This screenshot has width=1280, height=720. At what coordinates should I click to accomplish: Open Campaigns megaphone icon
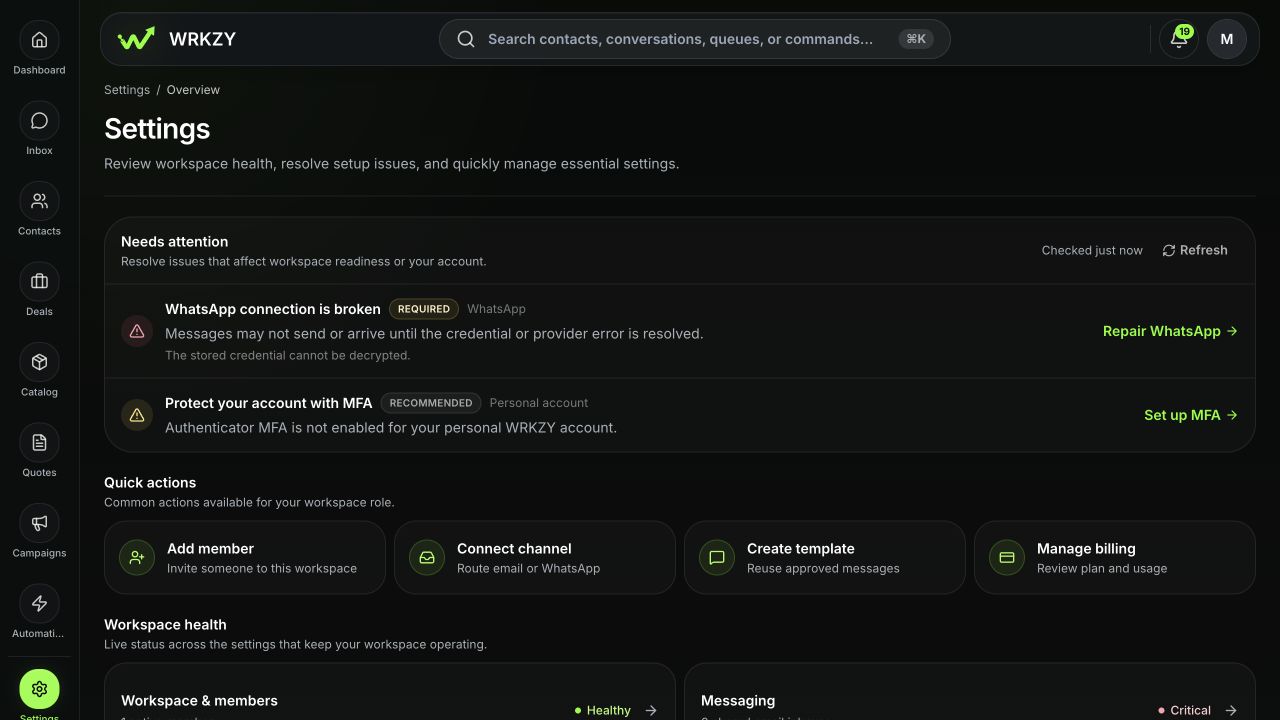click(x=39, y=523)
